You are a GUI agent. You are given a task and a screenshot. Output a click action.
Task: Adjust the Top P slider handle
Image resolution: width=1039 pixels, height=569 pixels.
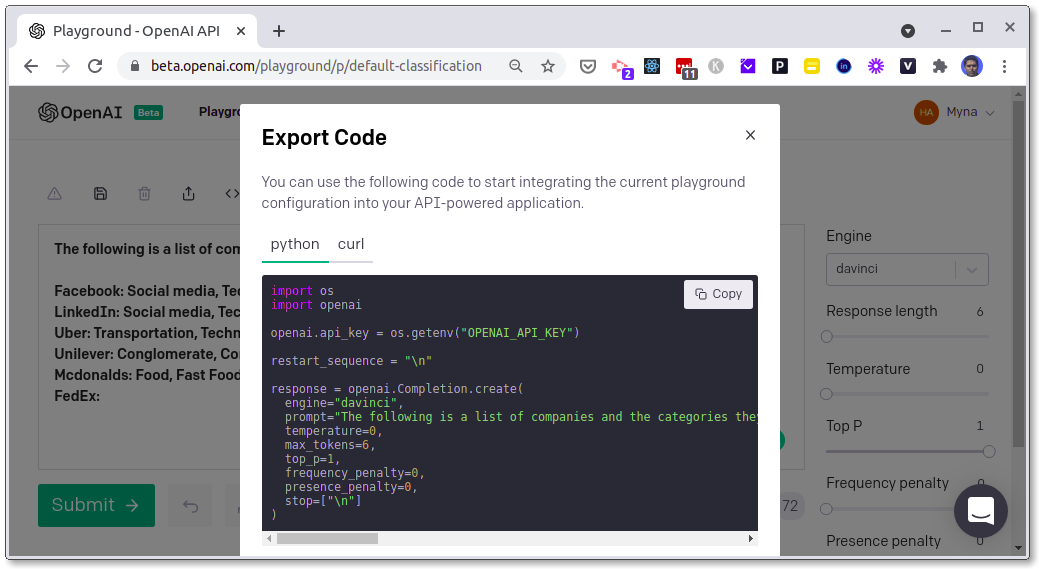point(989,452)
